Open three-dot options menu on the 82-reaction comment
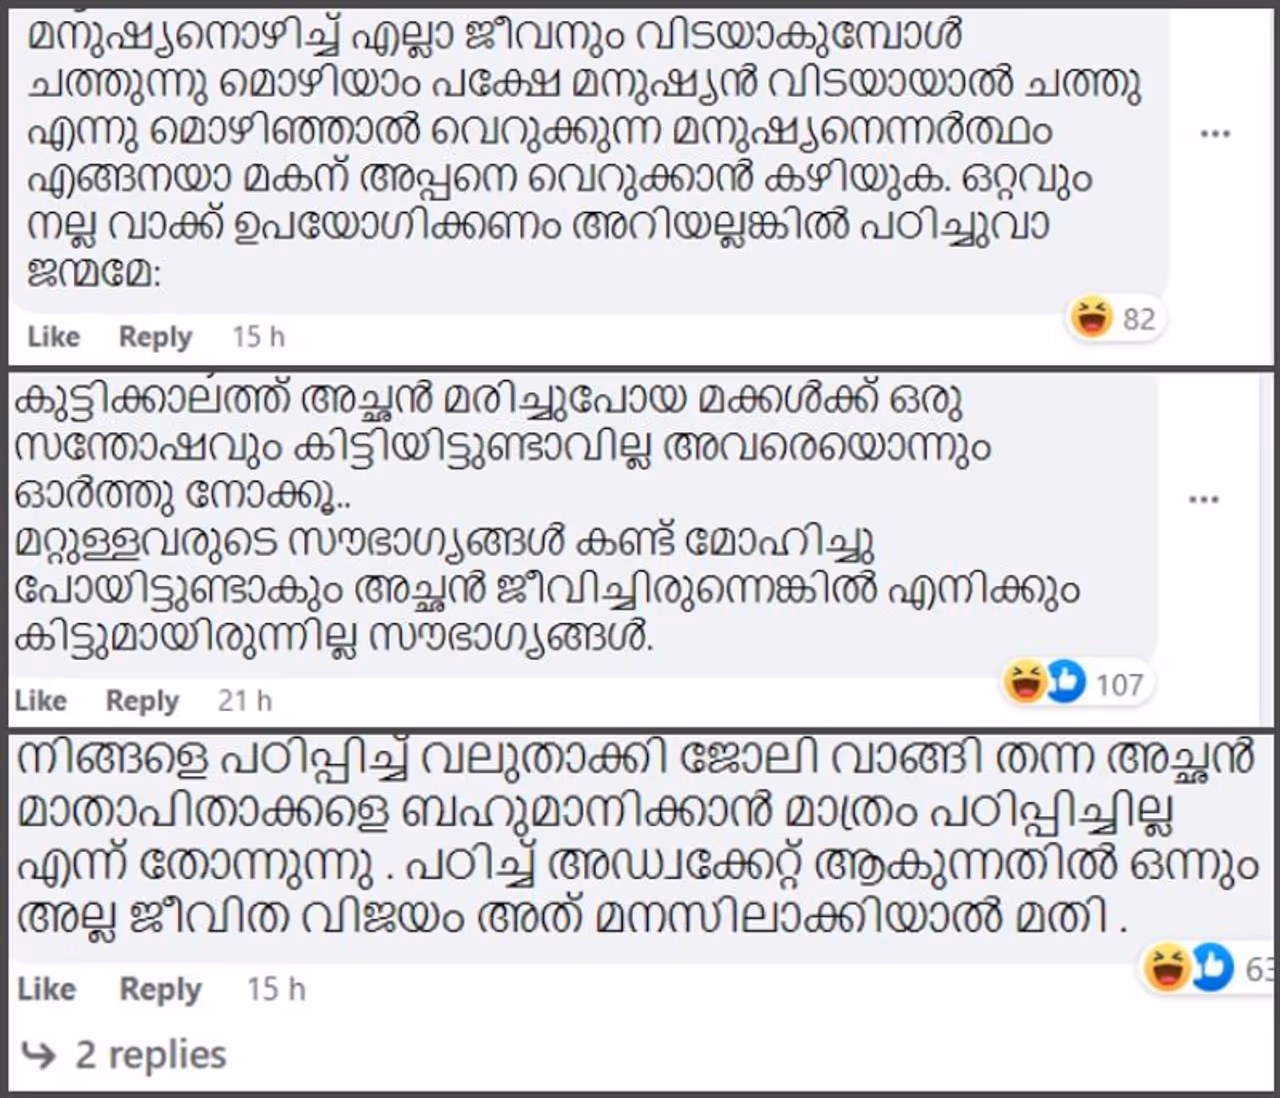The width and height of the screenshot is (1280, 1098). (1215, 134)
